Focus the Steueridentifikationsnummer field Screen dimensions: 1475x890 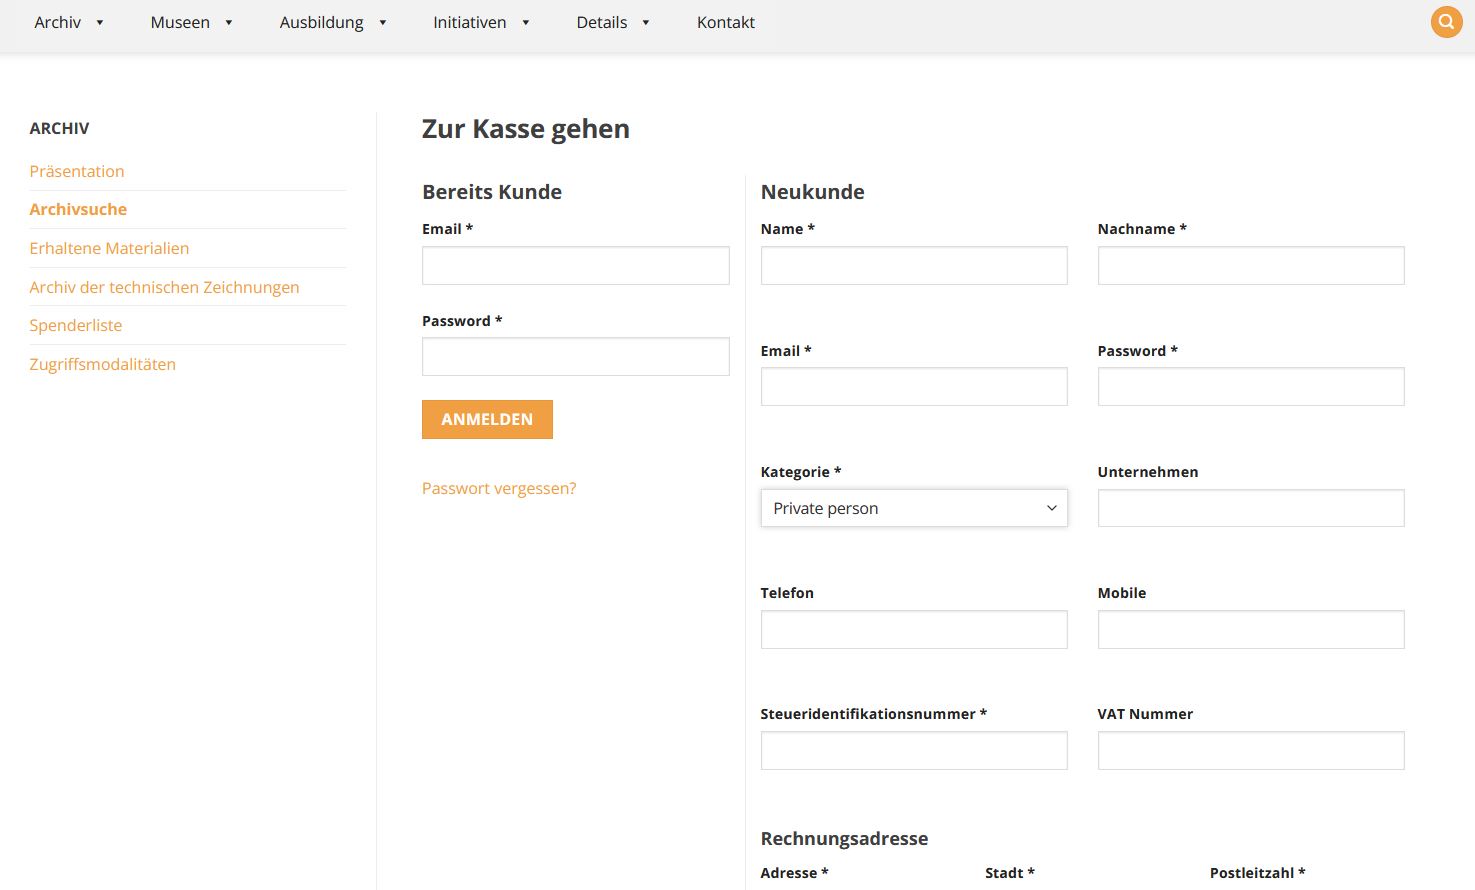click(x=913, y=751)
